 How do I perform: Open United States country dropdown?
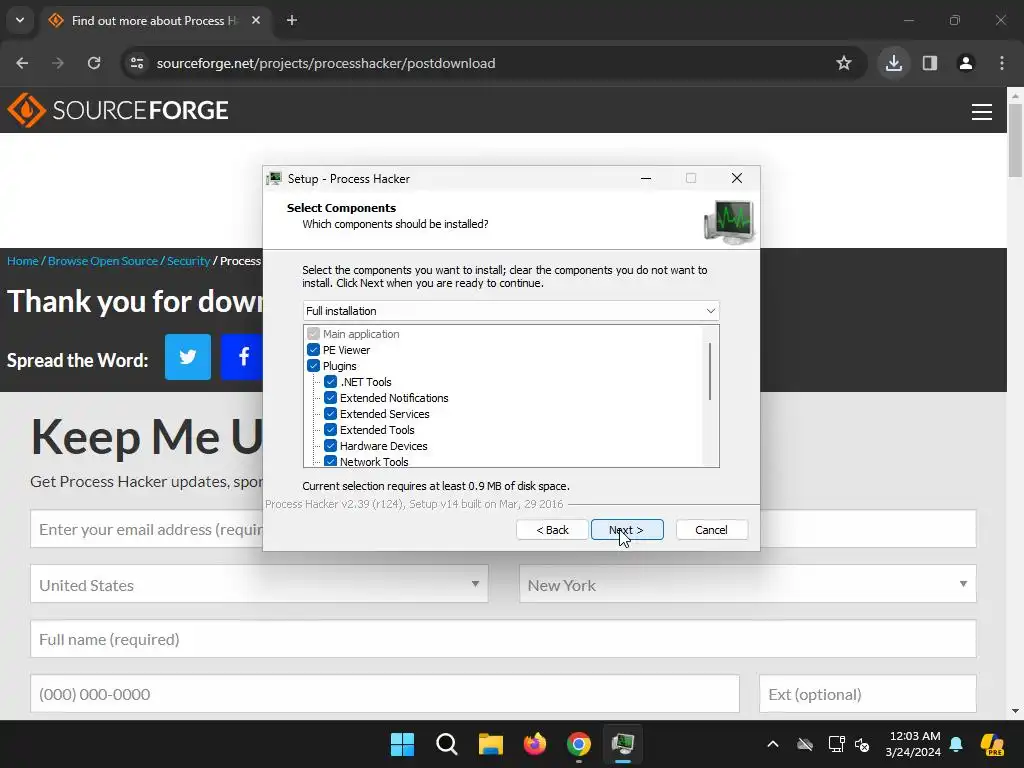tap(259, 584)
